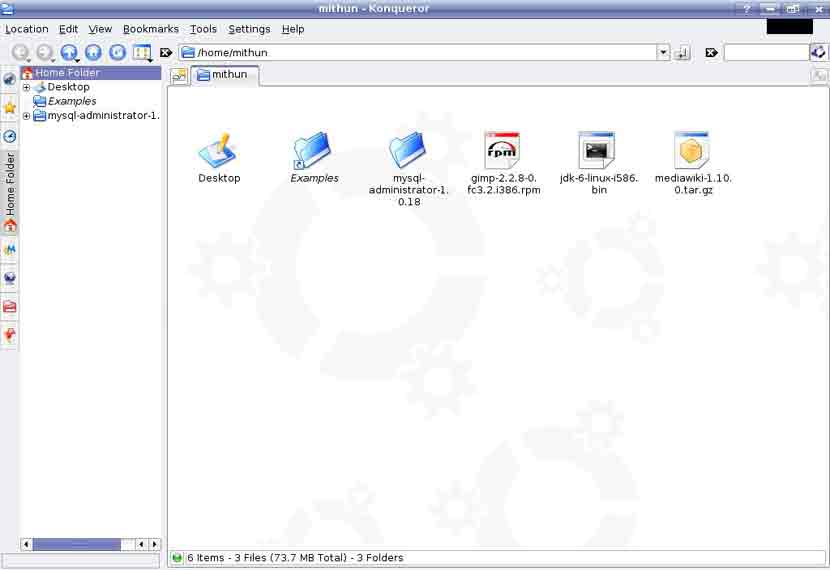The width and height of the screenshot is (830, 570).
Task: Open the Services sidebar panel icon
Action: pyautogui.click(x=10, y=334)
